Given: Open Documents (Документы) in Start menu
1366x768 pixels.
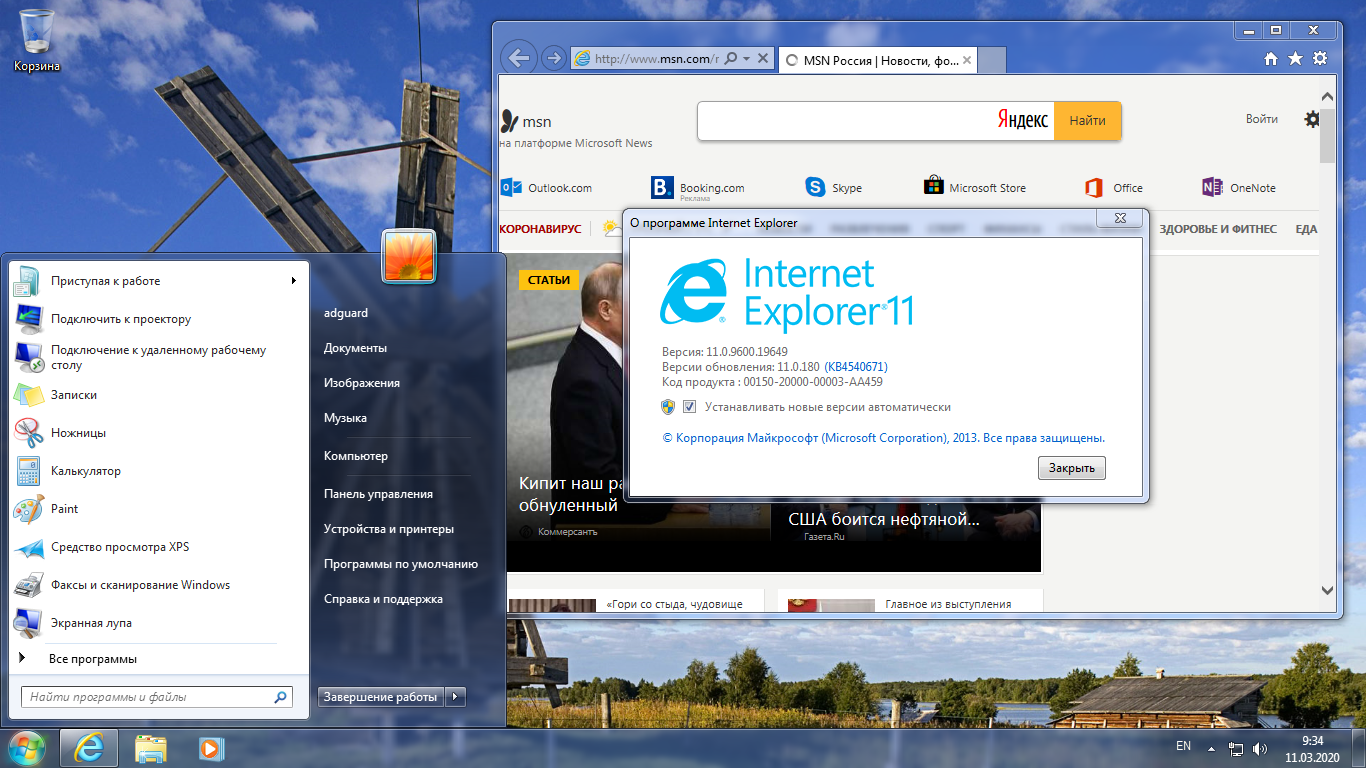Looking at the screenshot, I should 355,348.
